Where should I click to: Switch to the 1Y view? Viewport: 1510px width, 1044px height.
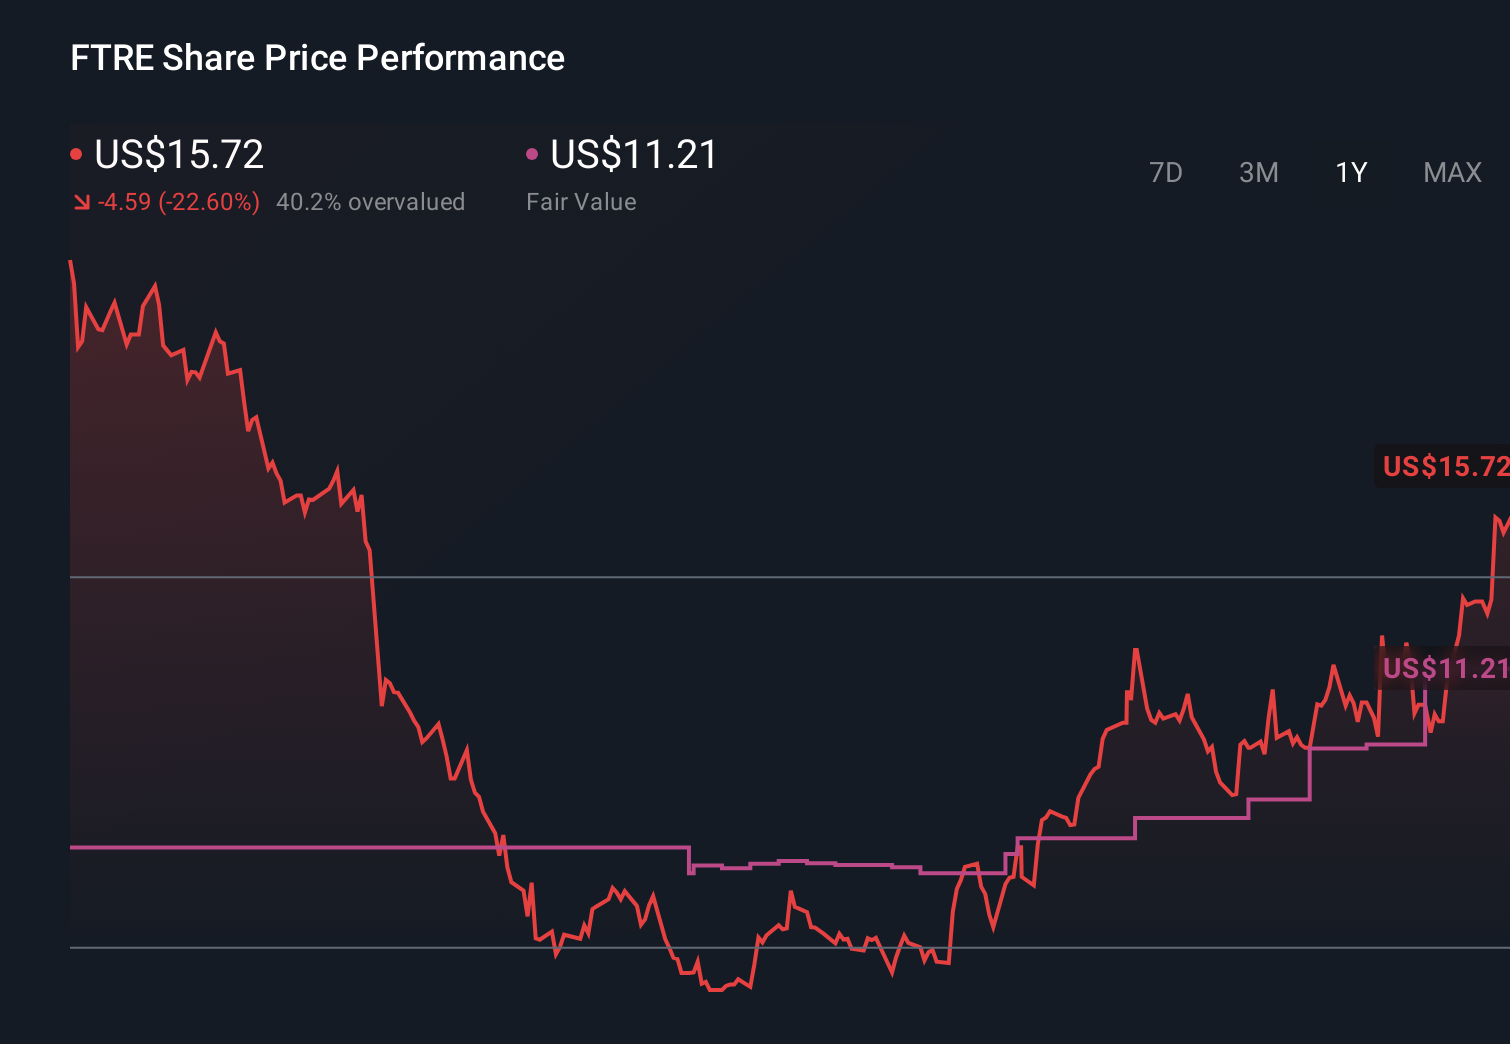(1350, 172)
